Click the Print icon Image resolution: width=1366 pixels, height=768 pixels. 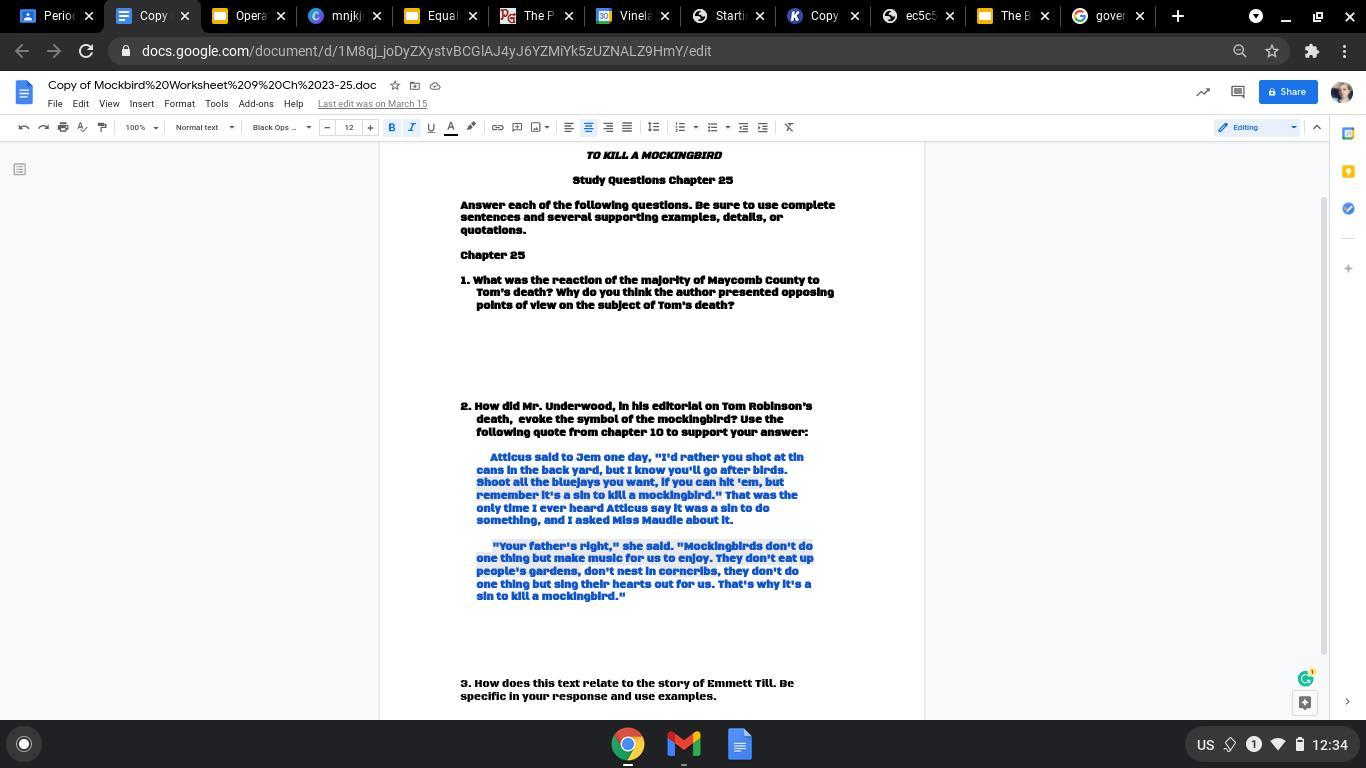(x=63, y=127)
